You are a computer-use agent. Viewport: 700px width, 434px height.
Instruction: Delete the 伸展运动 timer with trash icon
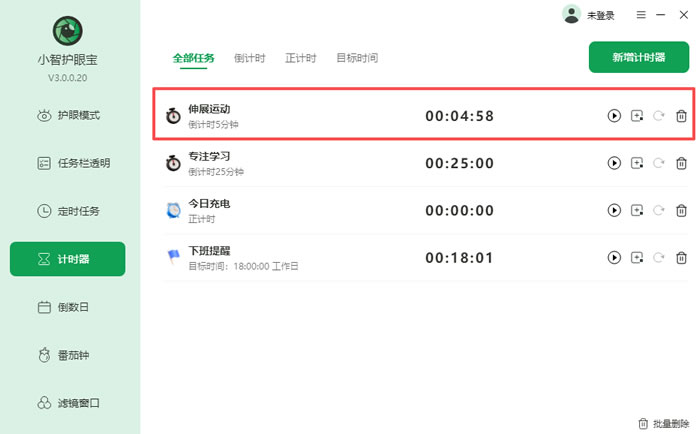[681, 116]
